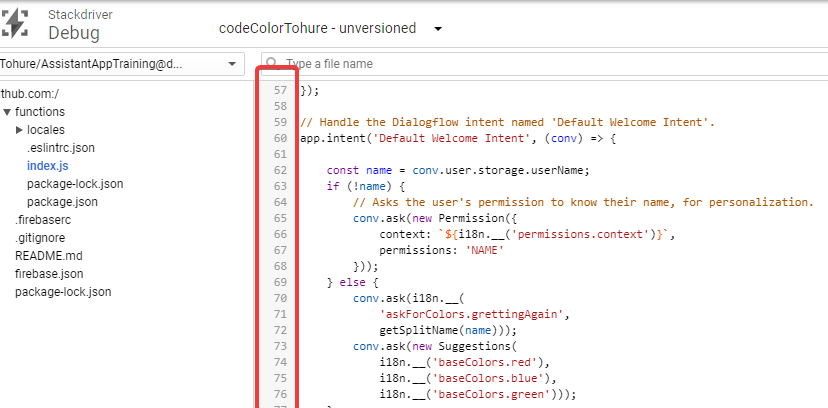Click the } else { code line

[x=352, y=282]
